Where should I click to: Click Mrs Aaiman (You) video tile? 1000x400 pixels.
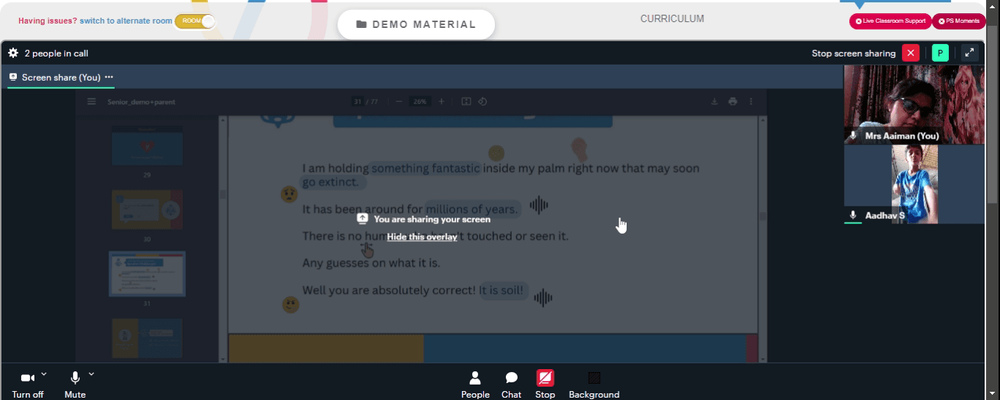pyautogui.click(x=914, y=104)
